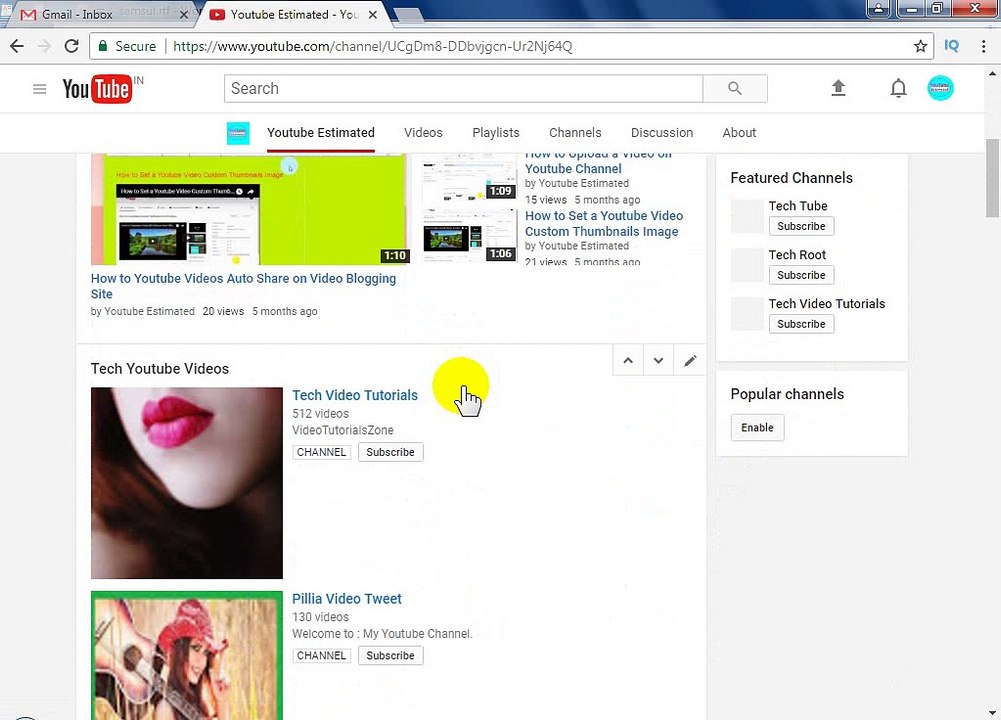Viewport: 1001px width, 720px height.
Task: Play the large 1:10 video thumbnail
Action: click(248, 209)
